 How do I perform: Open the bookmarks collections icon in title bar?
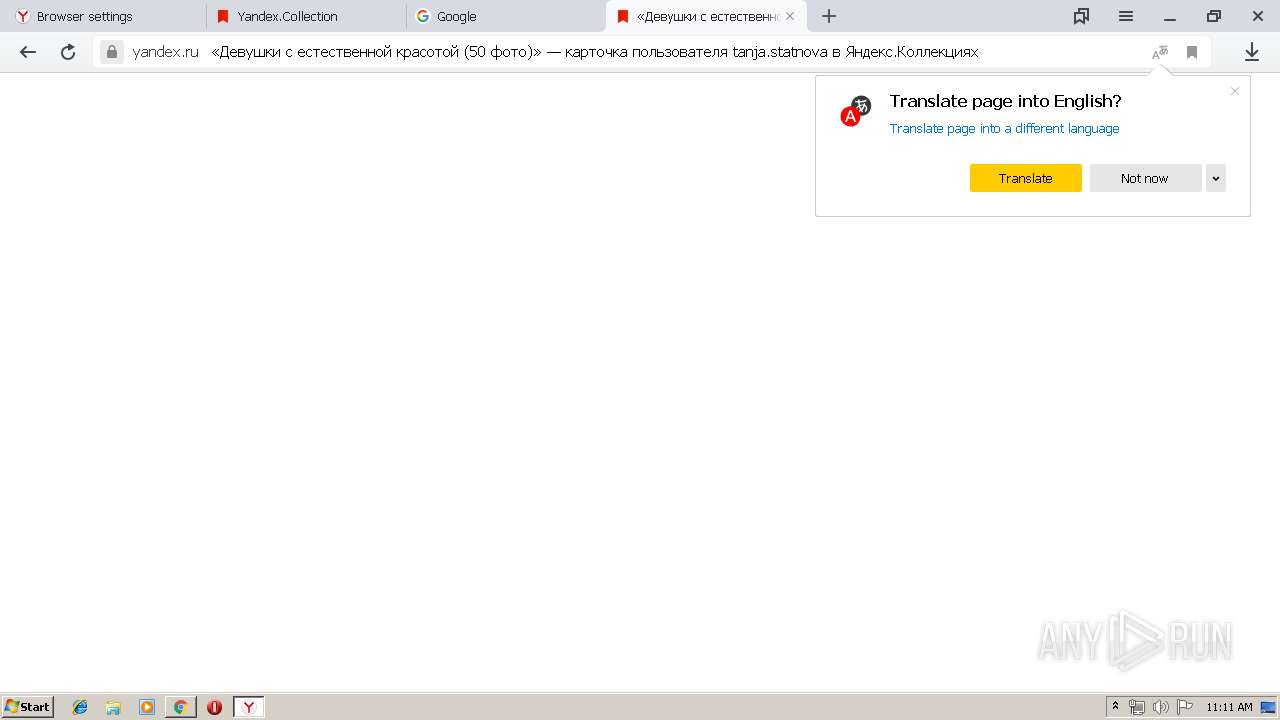1081,16
